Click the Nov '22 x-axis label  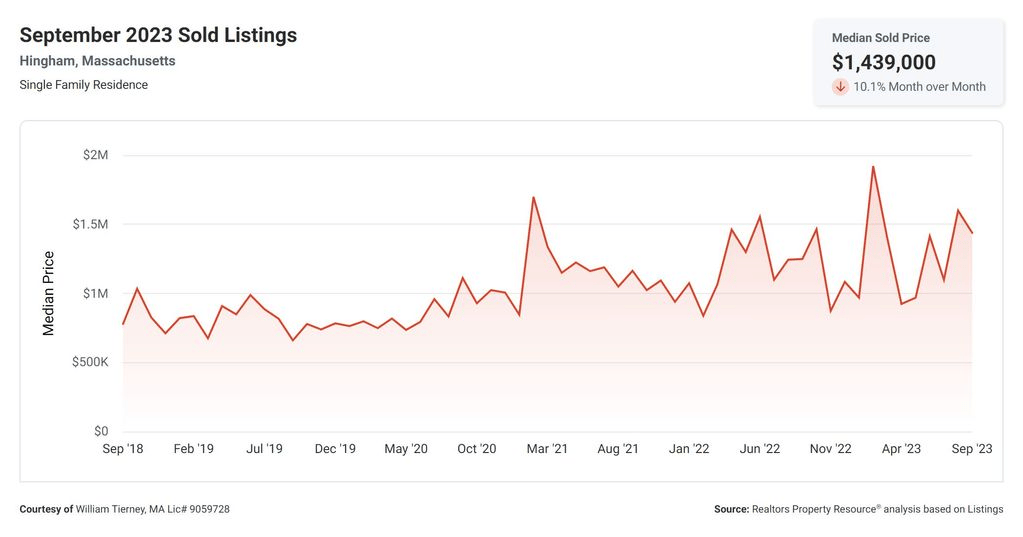[x=830, y=449]
